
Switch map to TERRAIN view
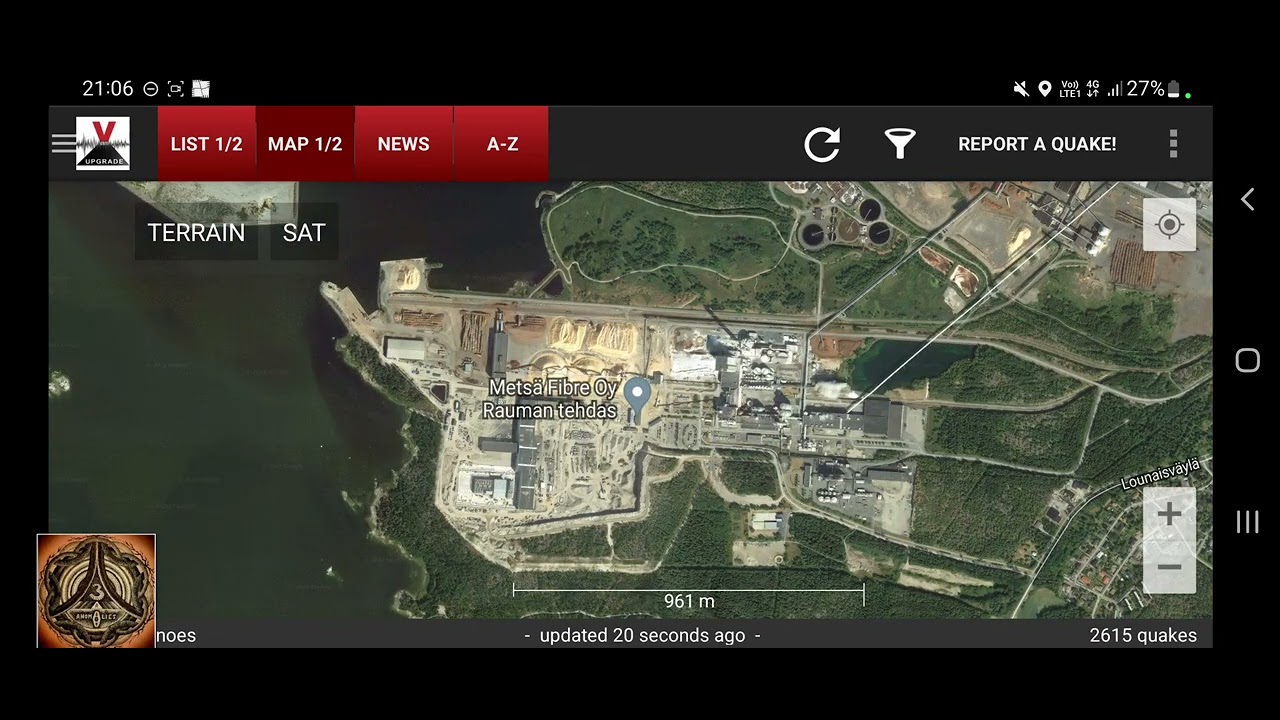(196, 232)
